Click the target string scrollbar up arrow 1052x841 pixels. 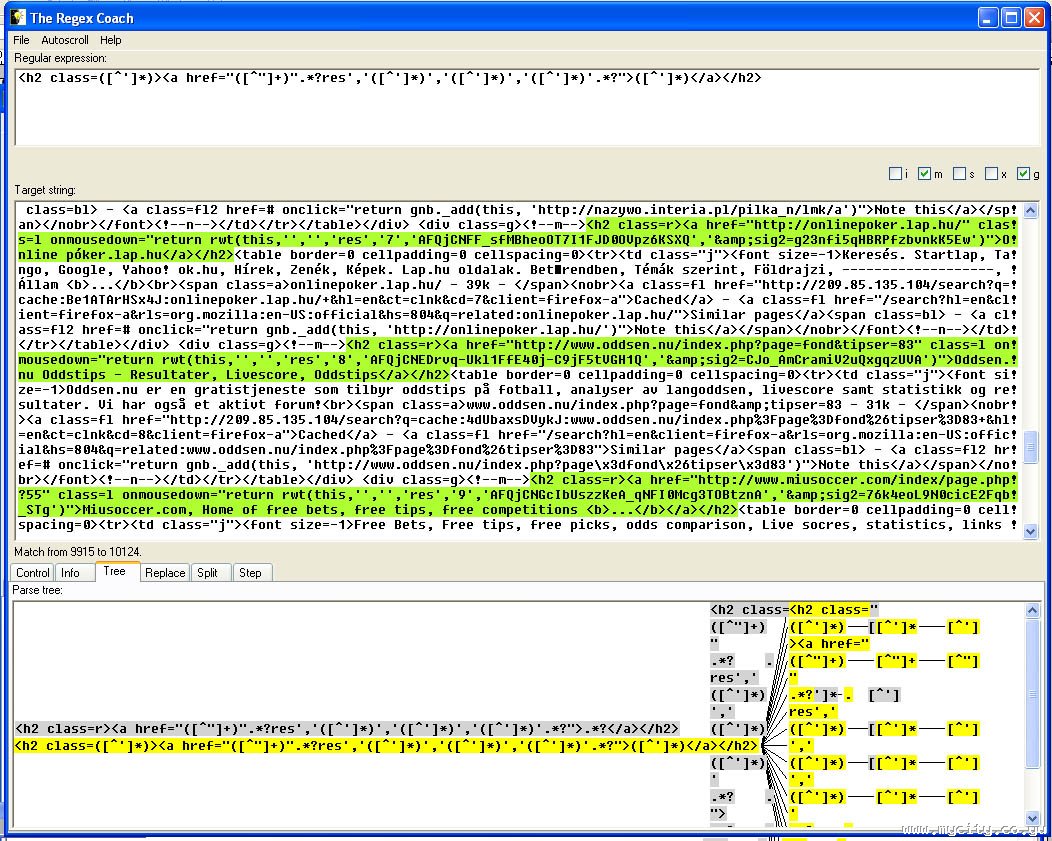pos(1031,209)
